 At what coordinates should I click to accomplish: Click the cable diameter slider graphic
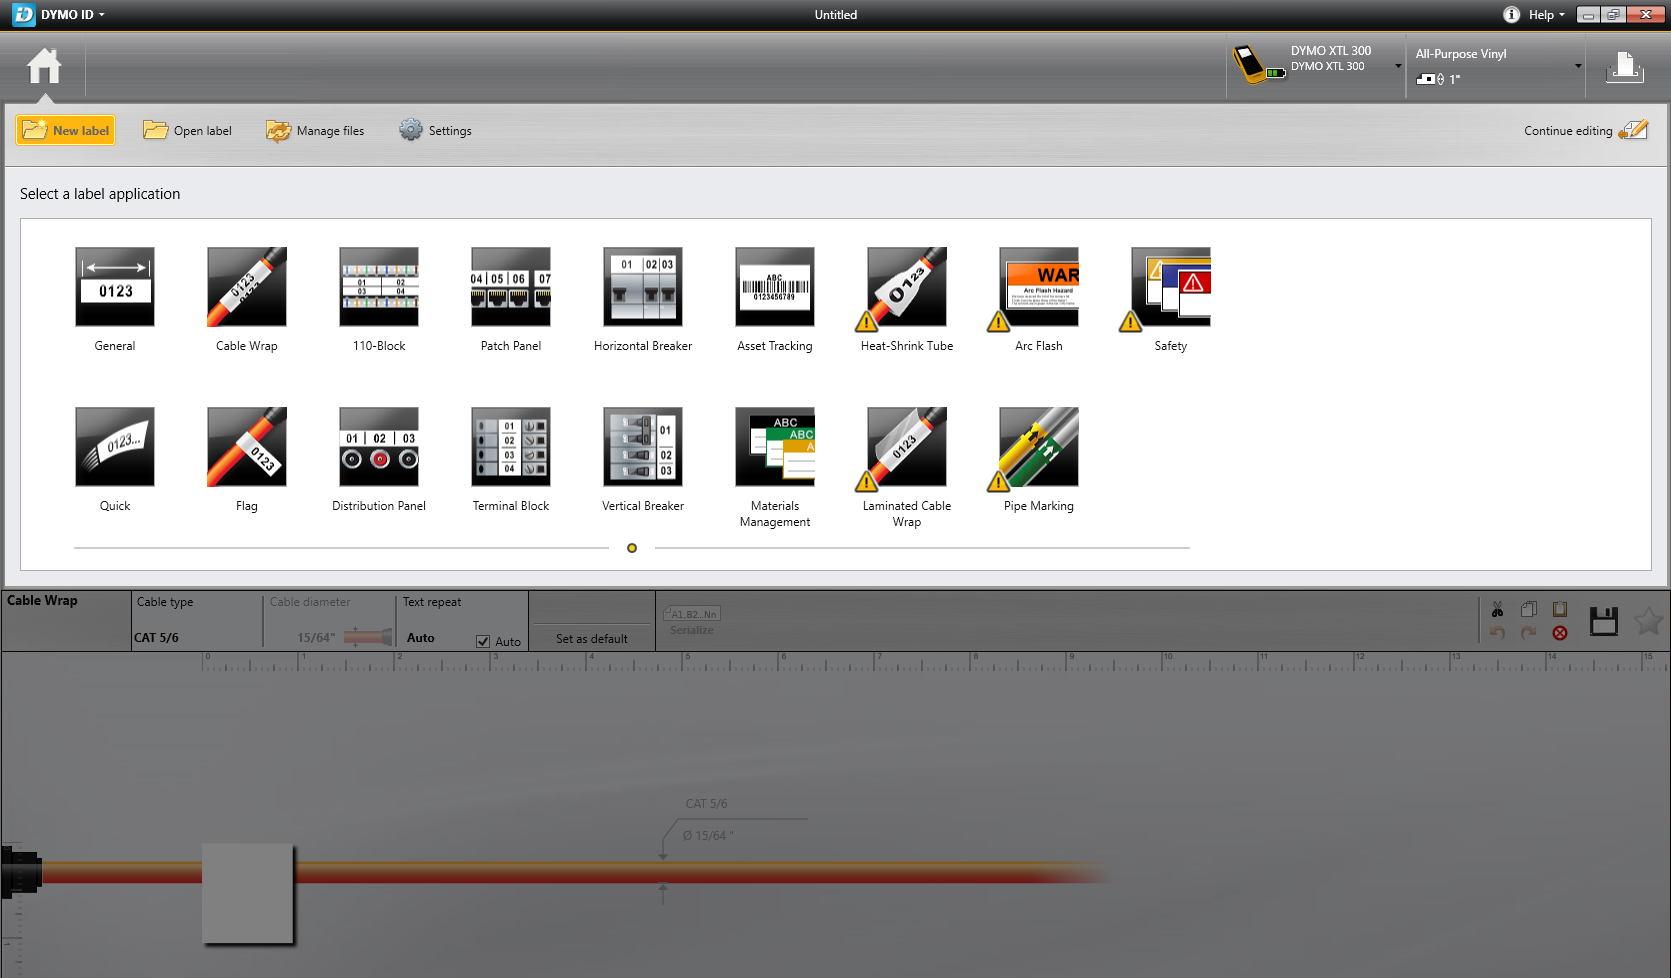pos(368,636)
